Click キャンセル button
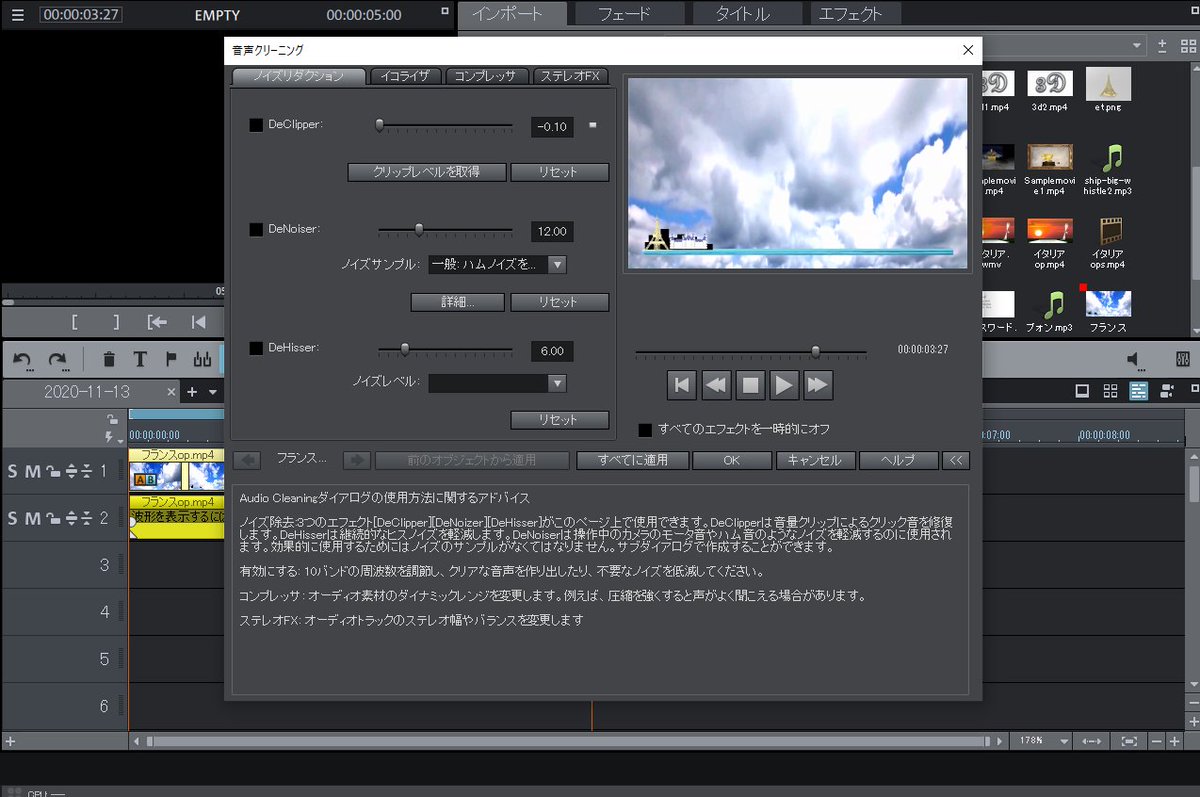This screenshot has width=1200, height=797. (815, 460)
